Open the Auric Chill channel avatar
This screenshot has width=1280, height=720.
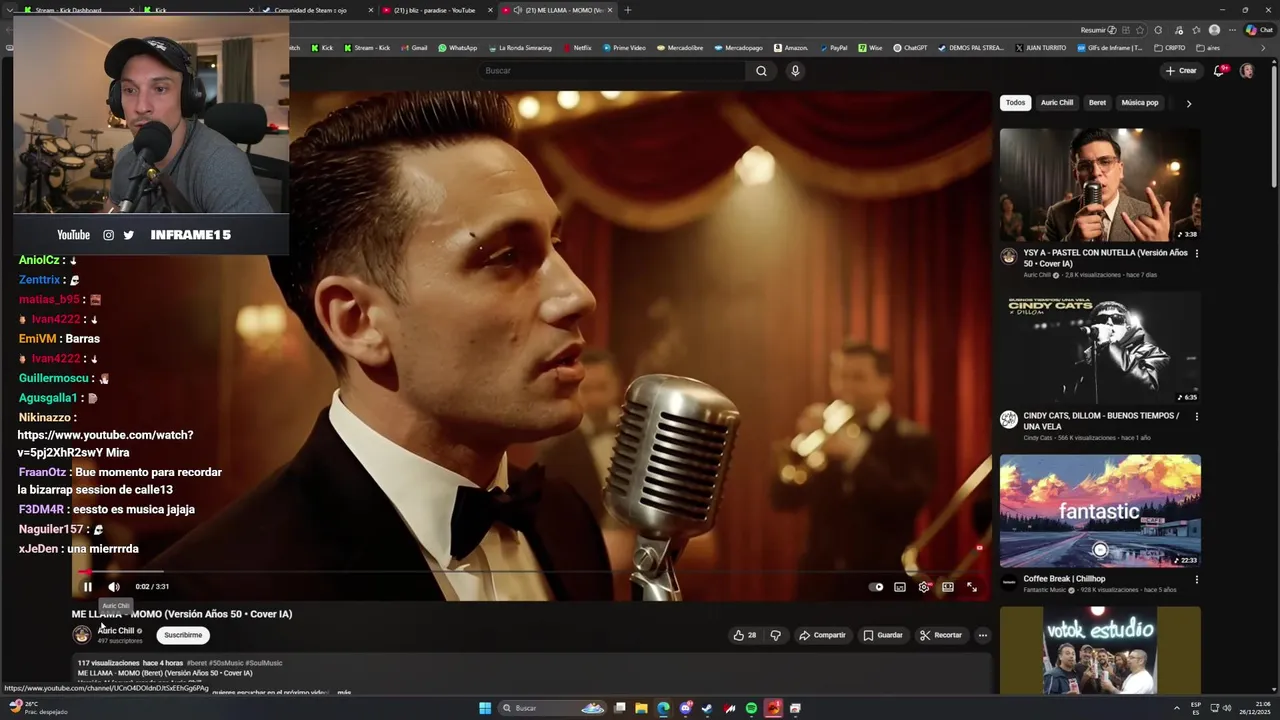(82, 634)
